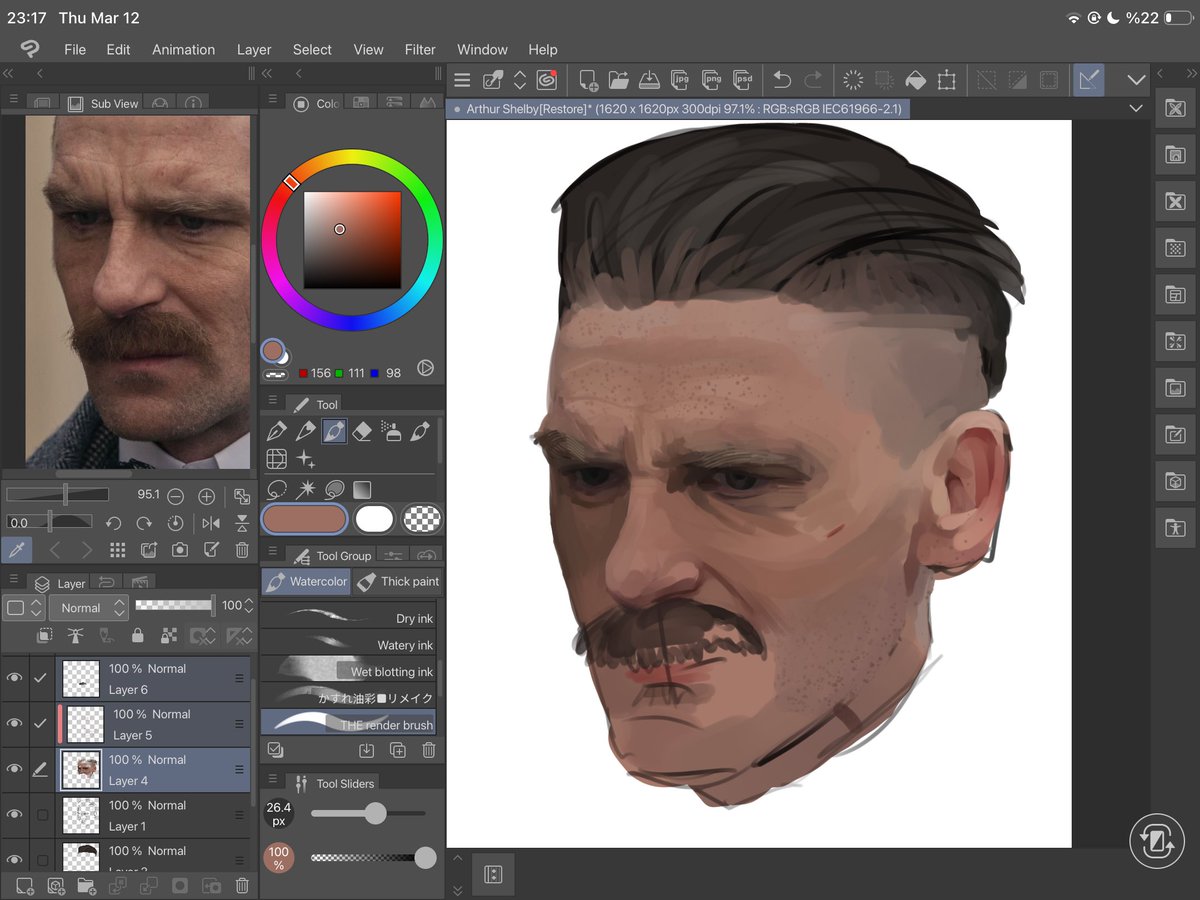
Task: Open the Normal blending mode dropdown
Action: point(89,607)
